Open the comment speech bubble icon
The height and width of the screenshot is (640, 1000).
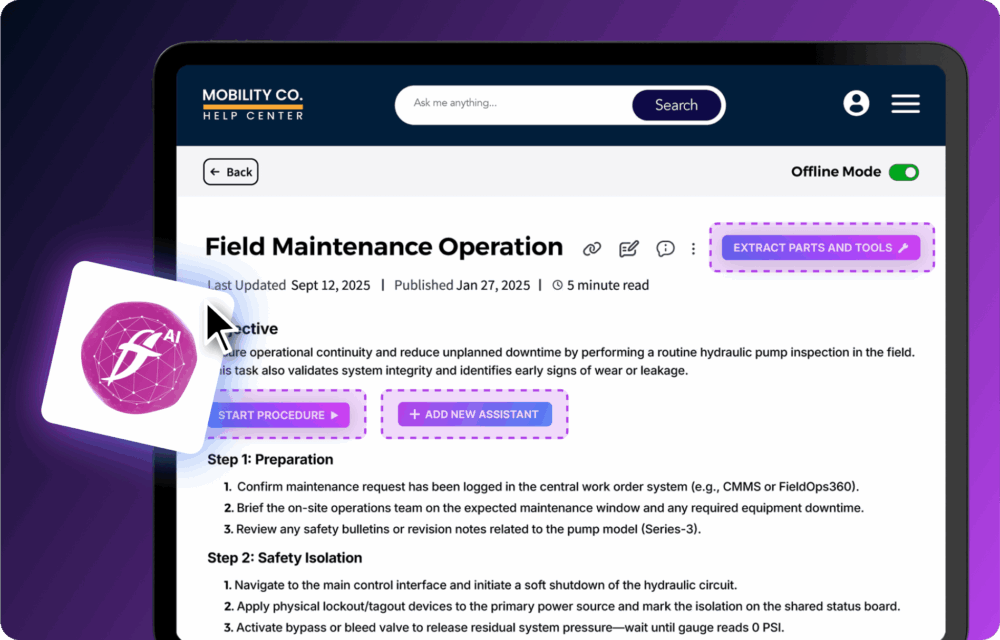point(665,249)
